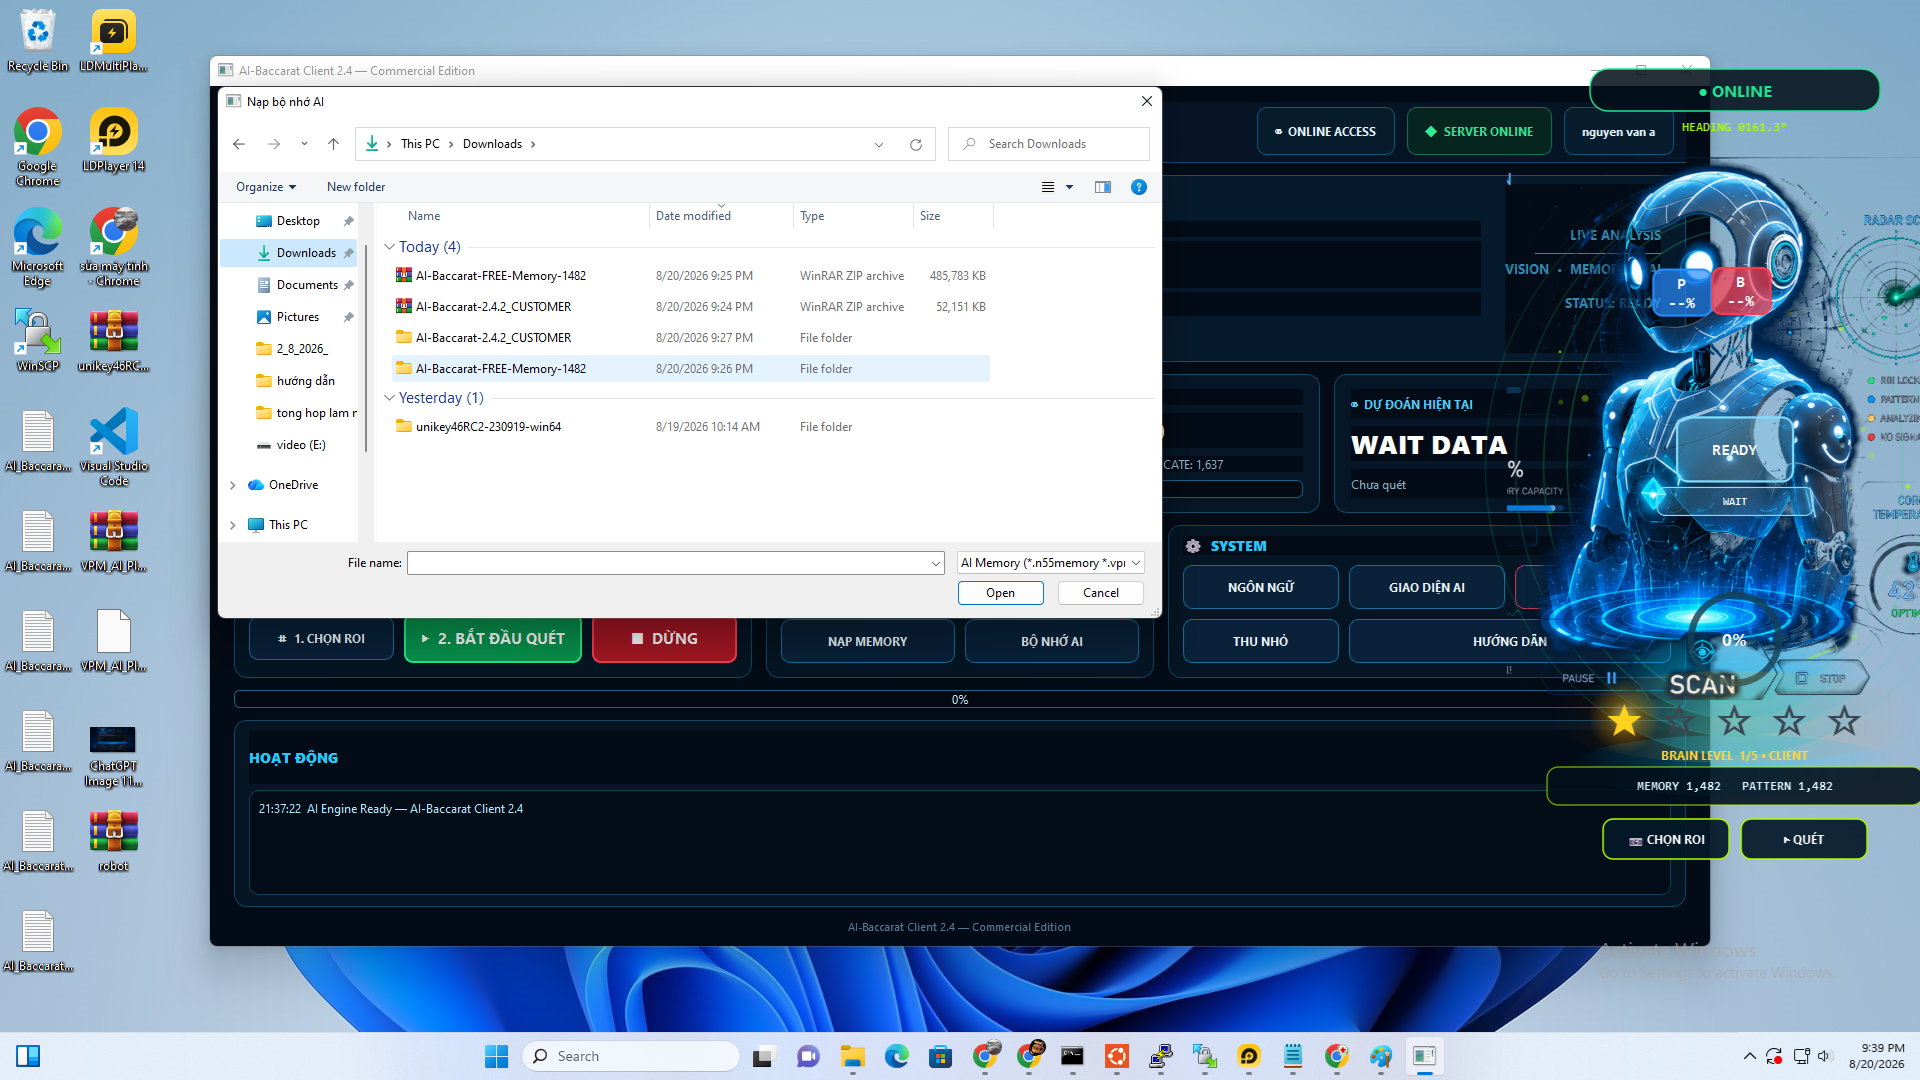Open the file type filter combo box

click(1050, 563)
